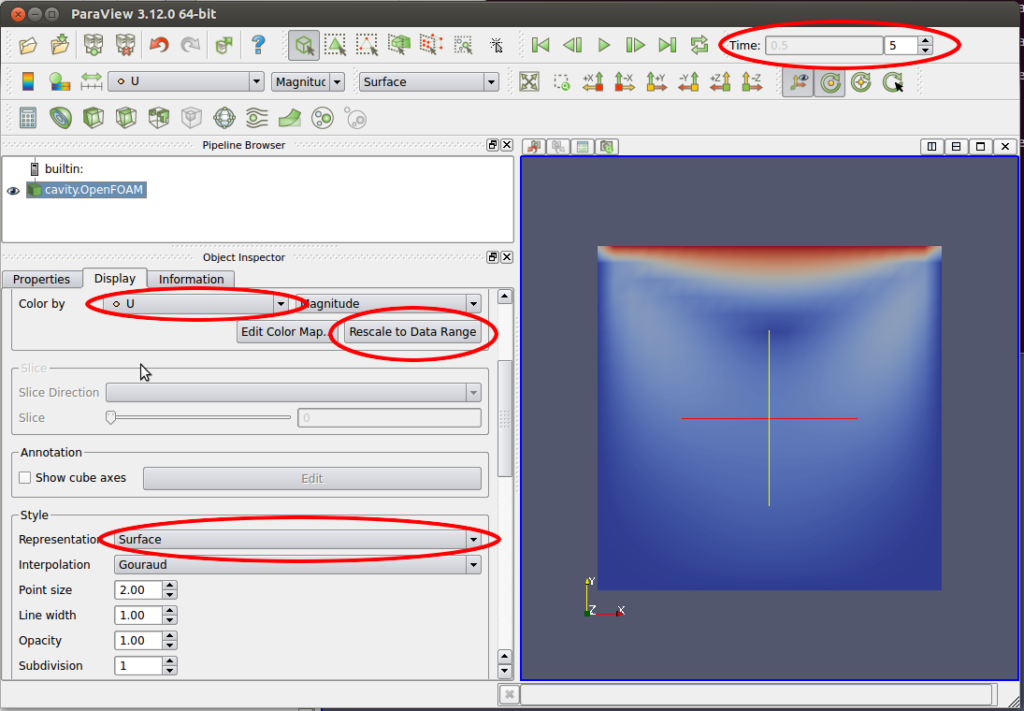Hide cavity.OpenFOAM using the eye icon
The height and width of the screenshot is (711, 1024).
tap(14, 190)
